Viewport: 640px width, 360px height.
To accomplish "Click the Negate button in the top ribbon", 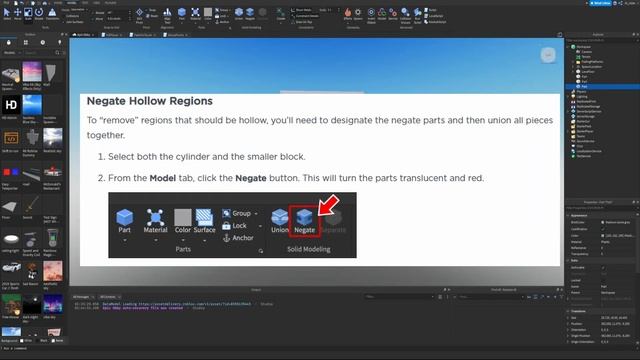I will pos(250,14).
